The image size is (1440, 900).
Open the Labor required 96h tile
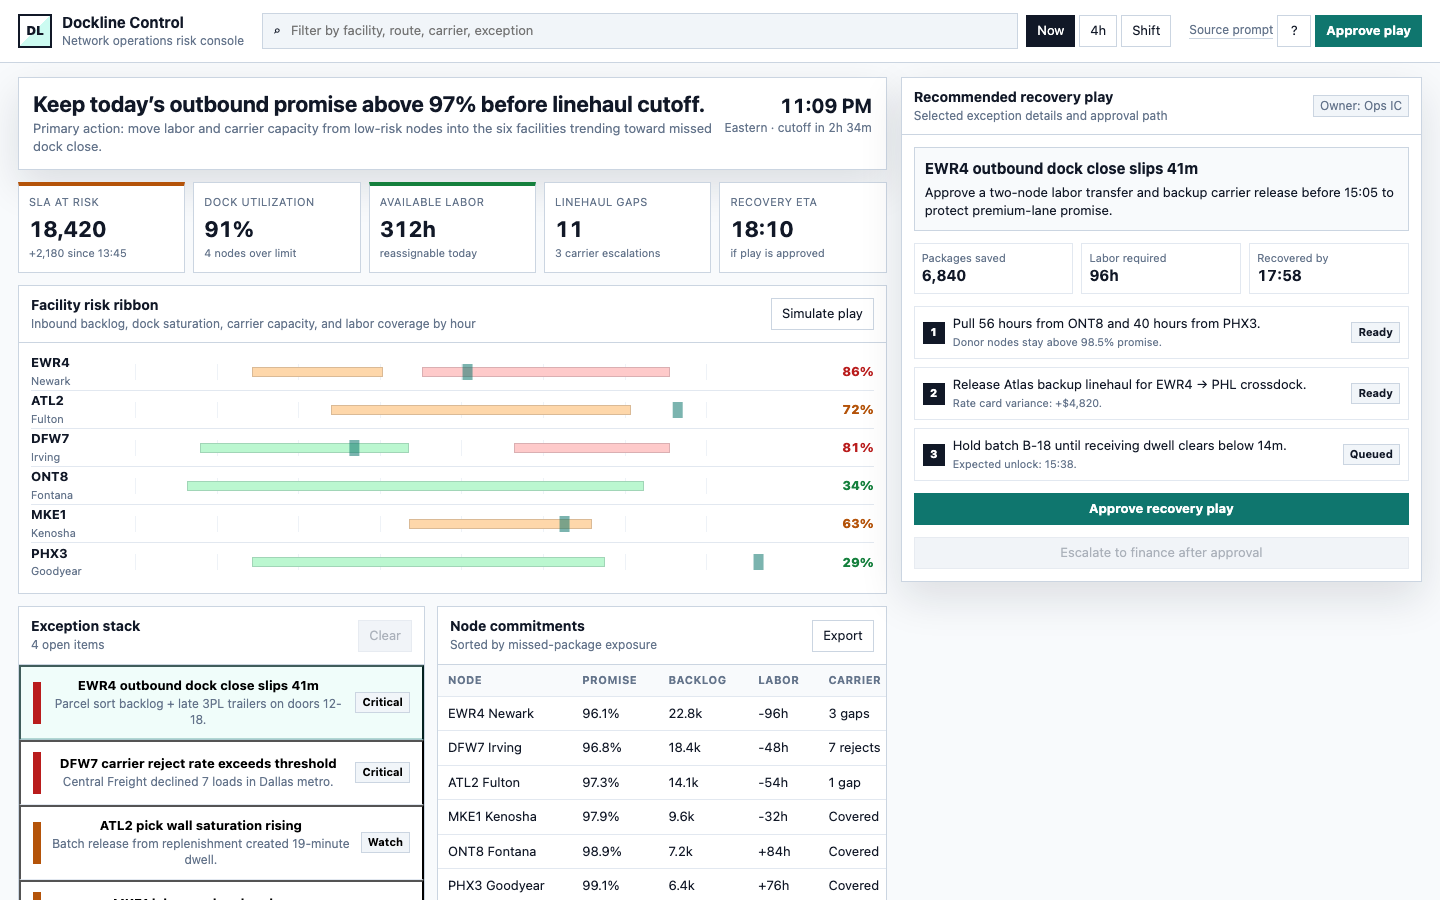tap(1161, 268)
